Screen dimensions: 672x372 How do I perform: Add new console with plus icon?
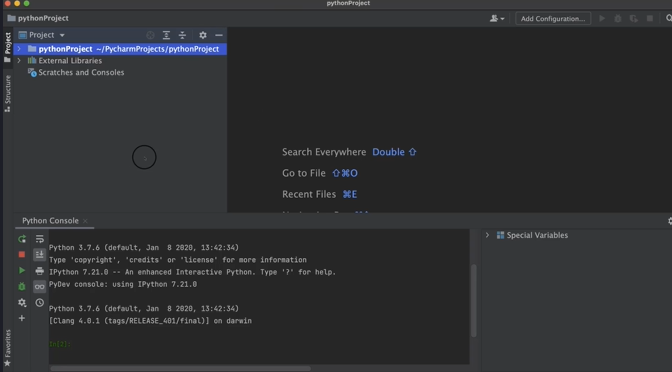tap(22, 318)
